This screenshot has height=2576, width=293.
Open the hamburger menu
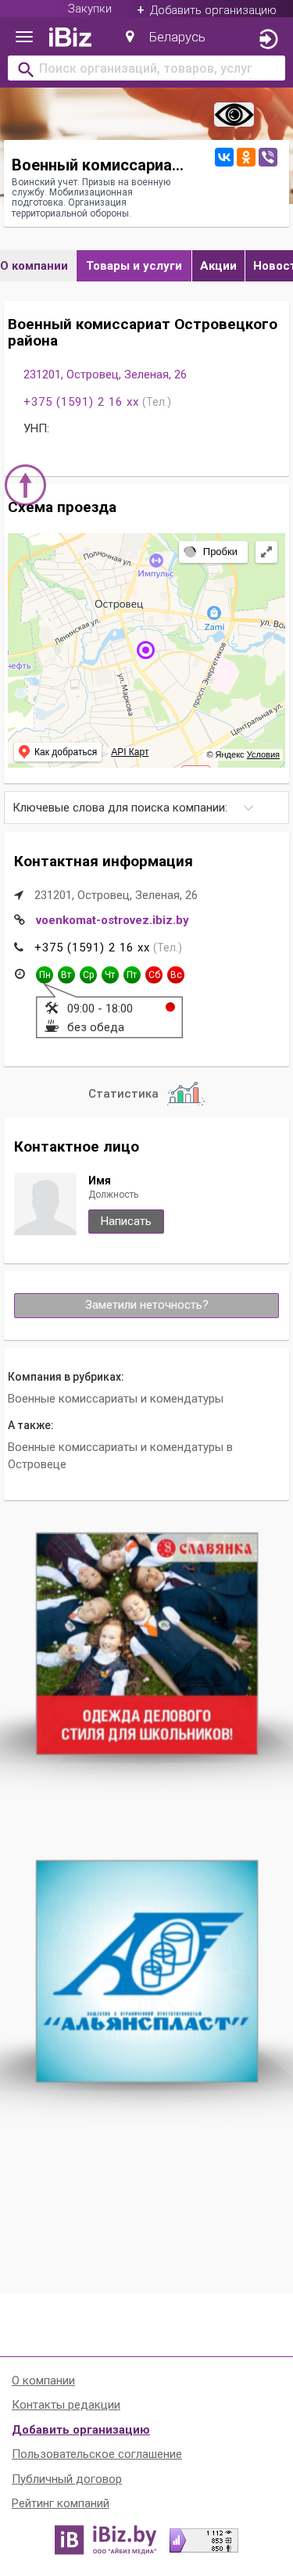pyautogui.click(x=24, y=37)
